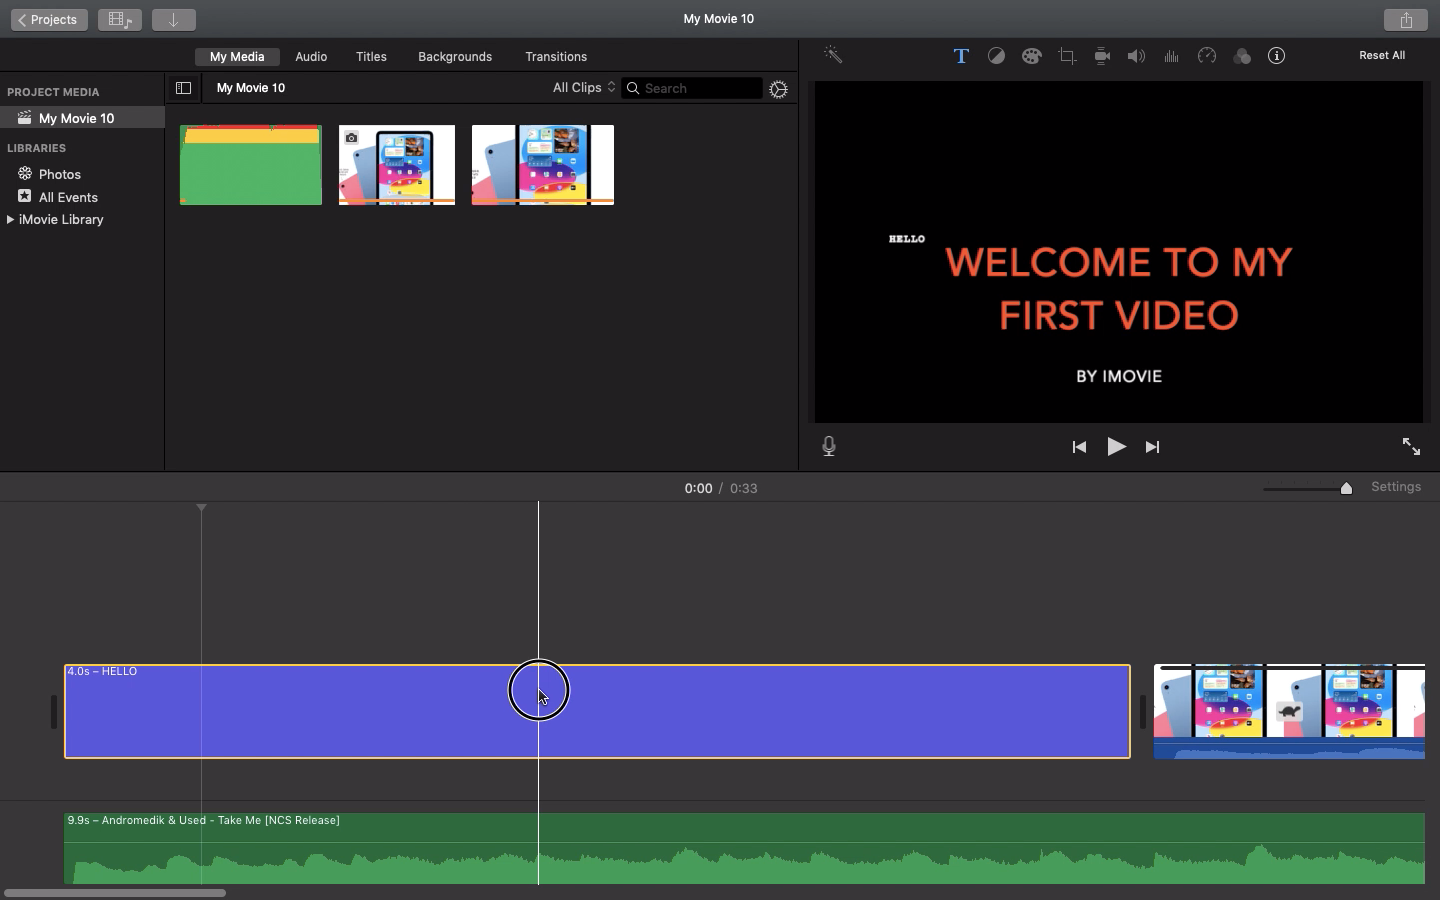The height and width of the screenshot is (900, 1440).
Task: Open the All Clips filter dropdown
Action: (584, 88)
